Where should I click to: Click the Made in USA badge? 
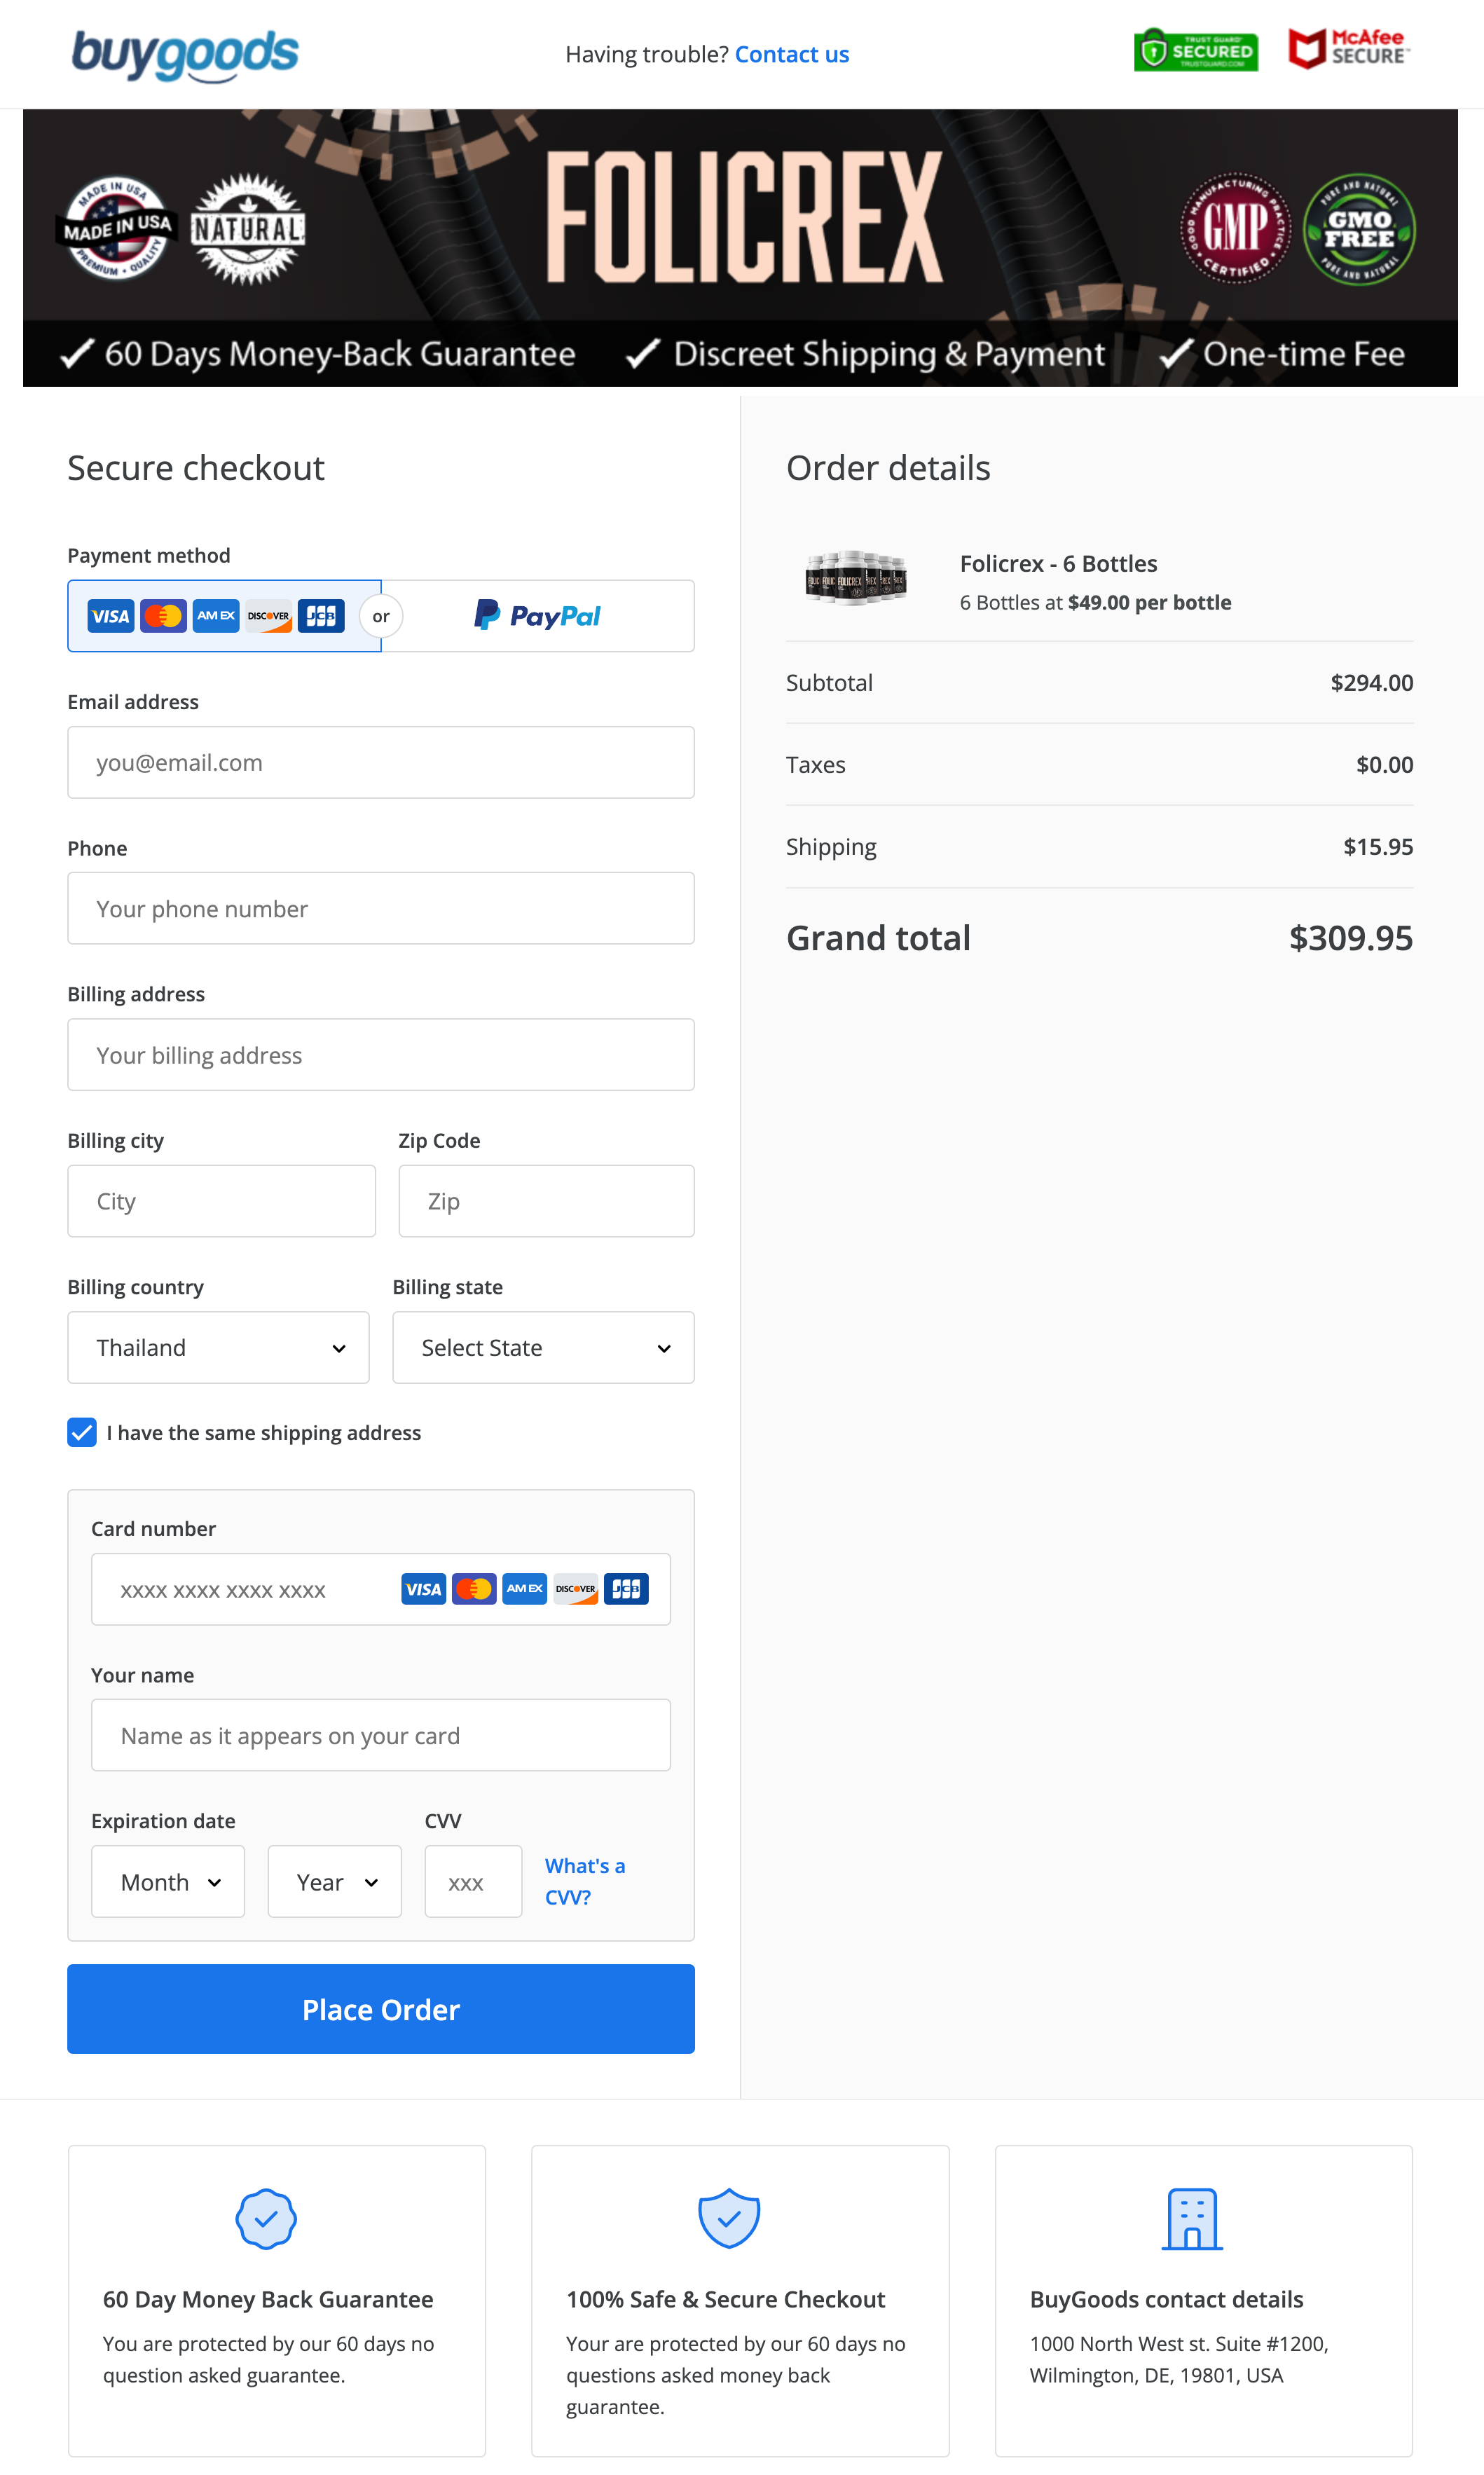click(118, 229)
